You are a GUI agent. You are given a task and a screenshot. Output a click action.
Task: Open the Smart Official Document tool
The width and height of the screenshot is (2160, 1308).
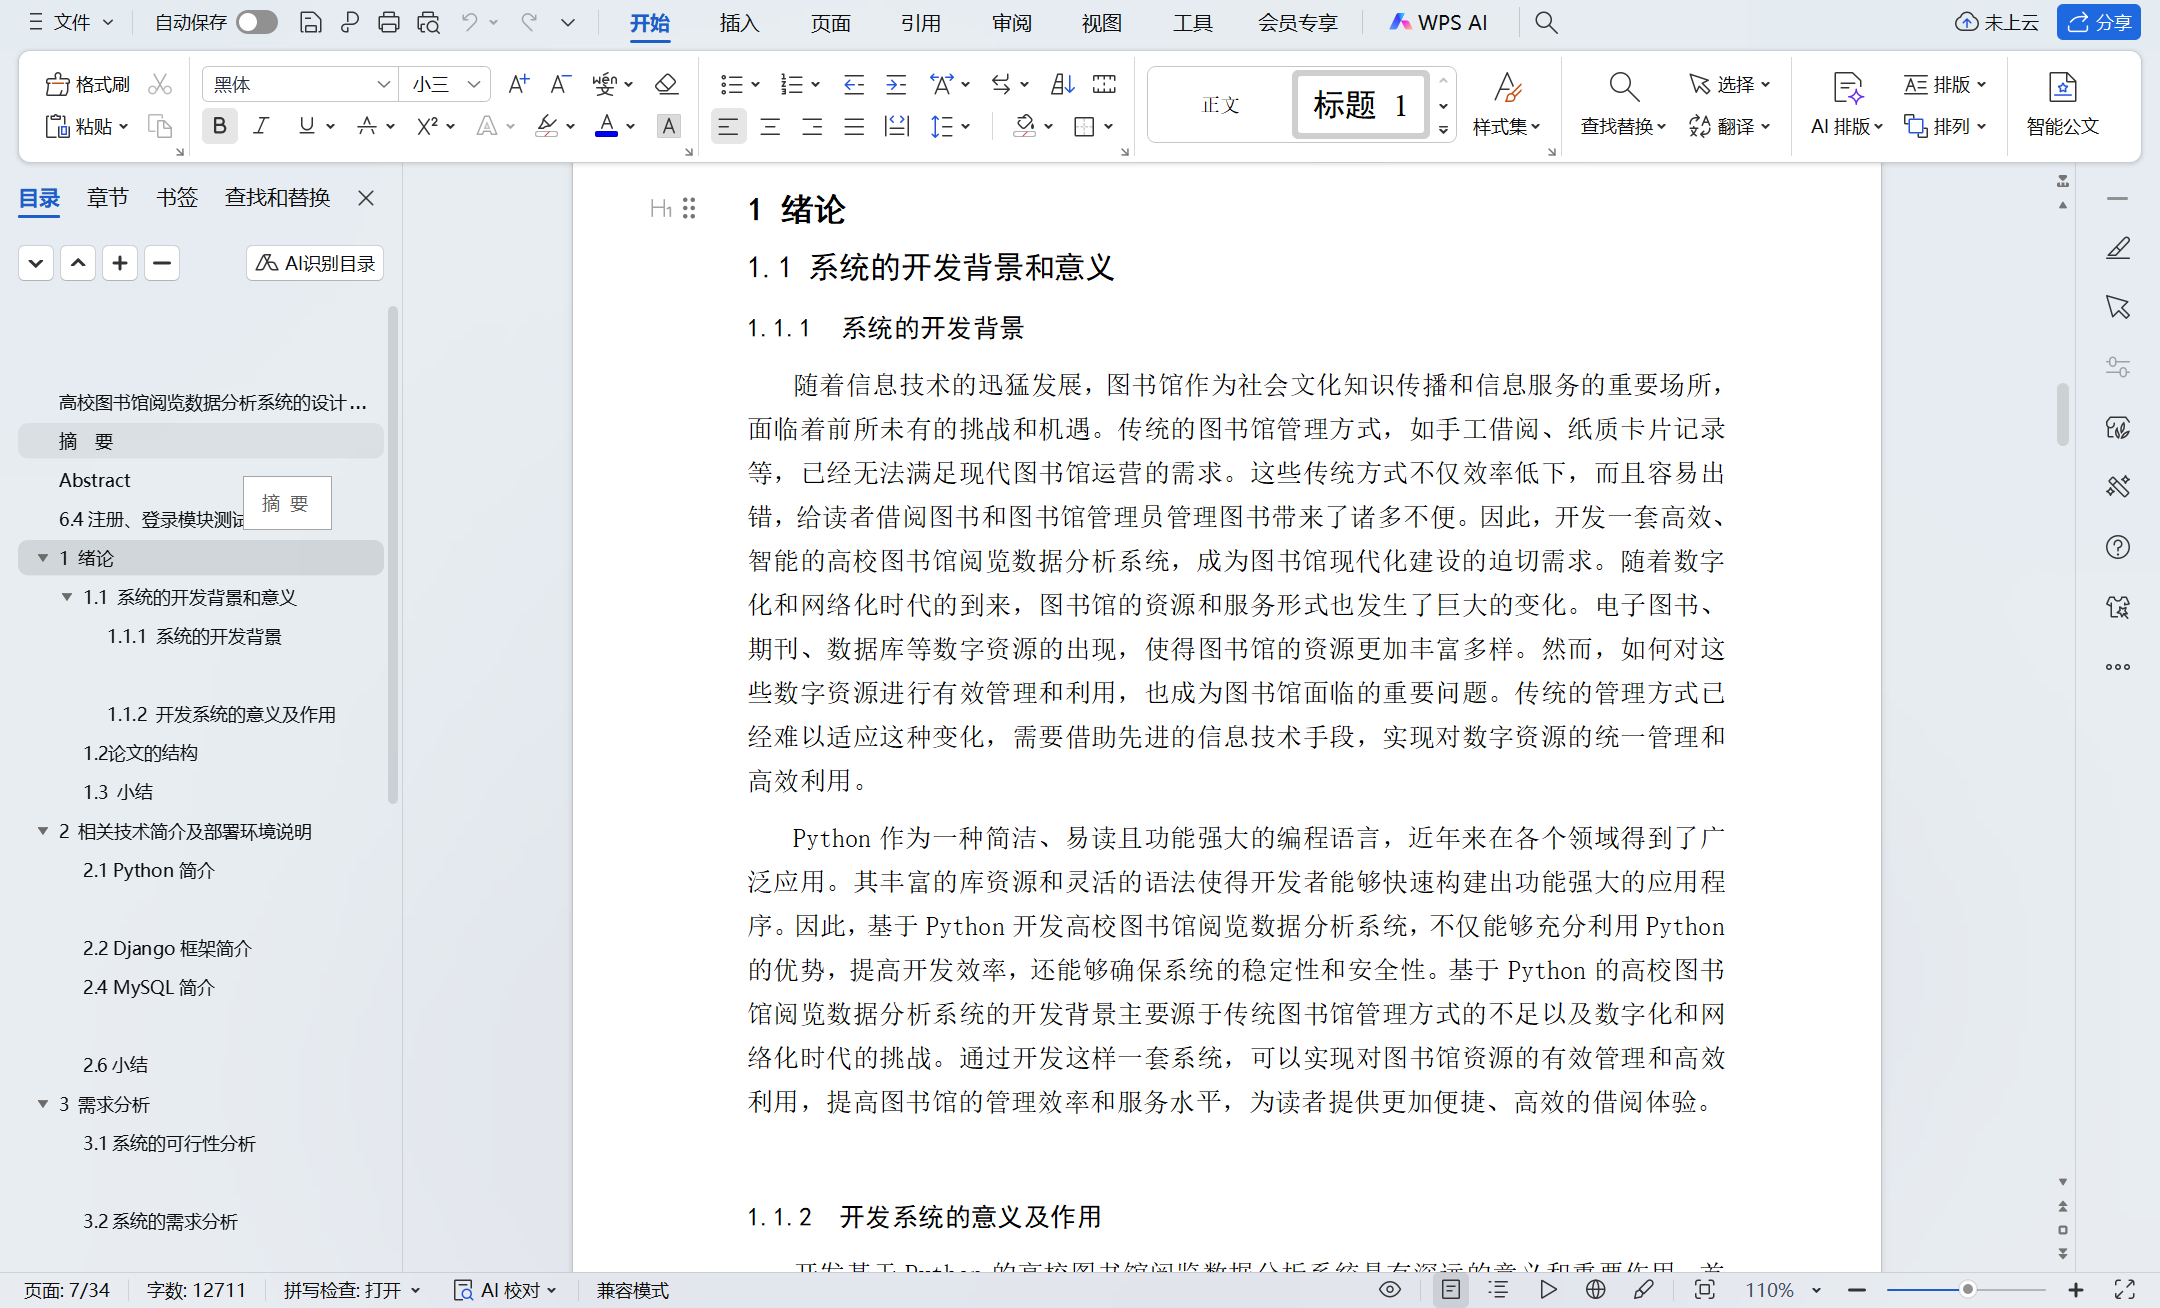2062,104
